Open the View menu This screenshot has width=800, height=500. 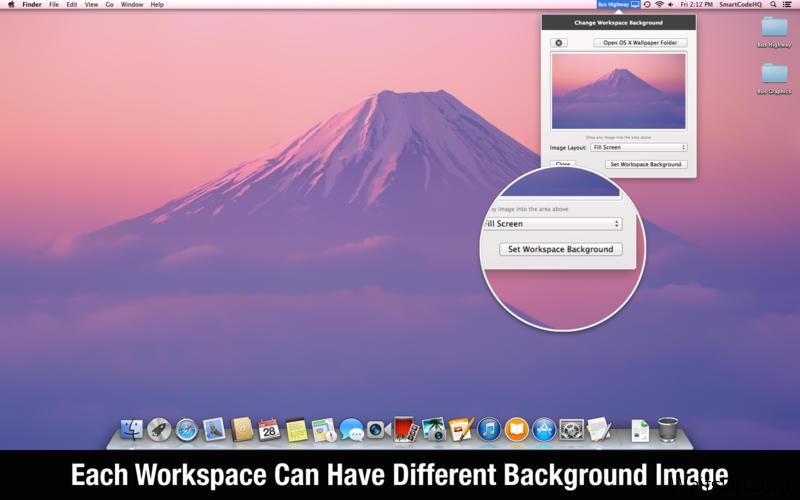pyautogui.click(x=91, y=4)
